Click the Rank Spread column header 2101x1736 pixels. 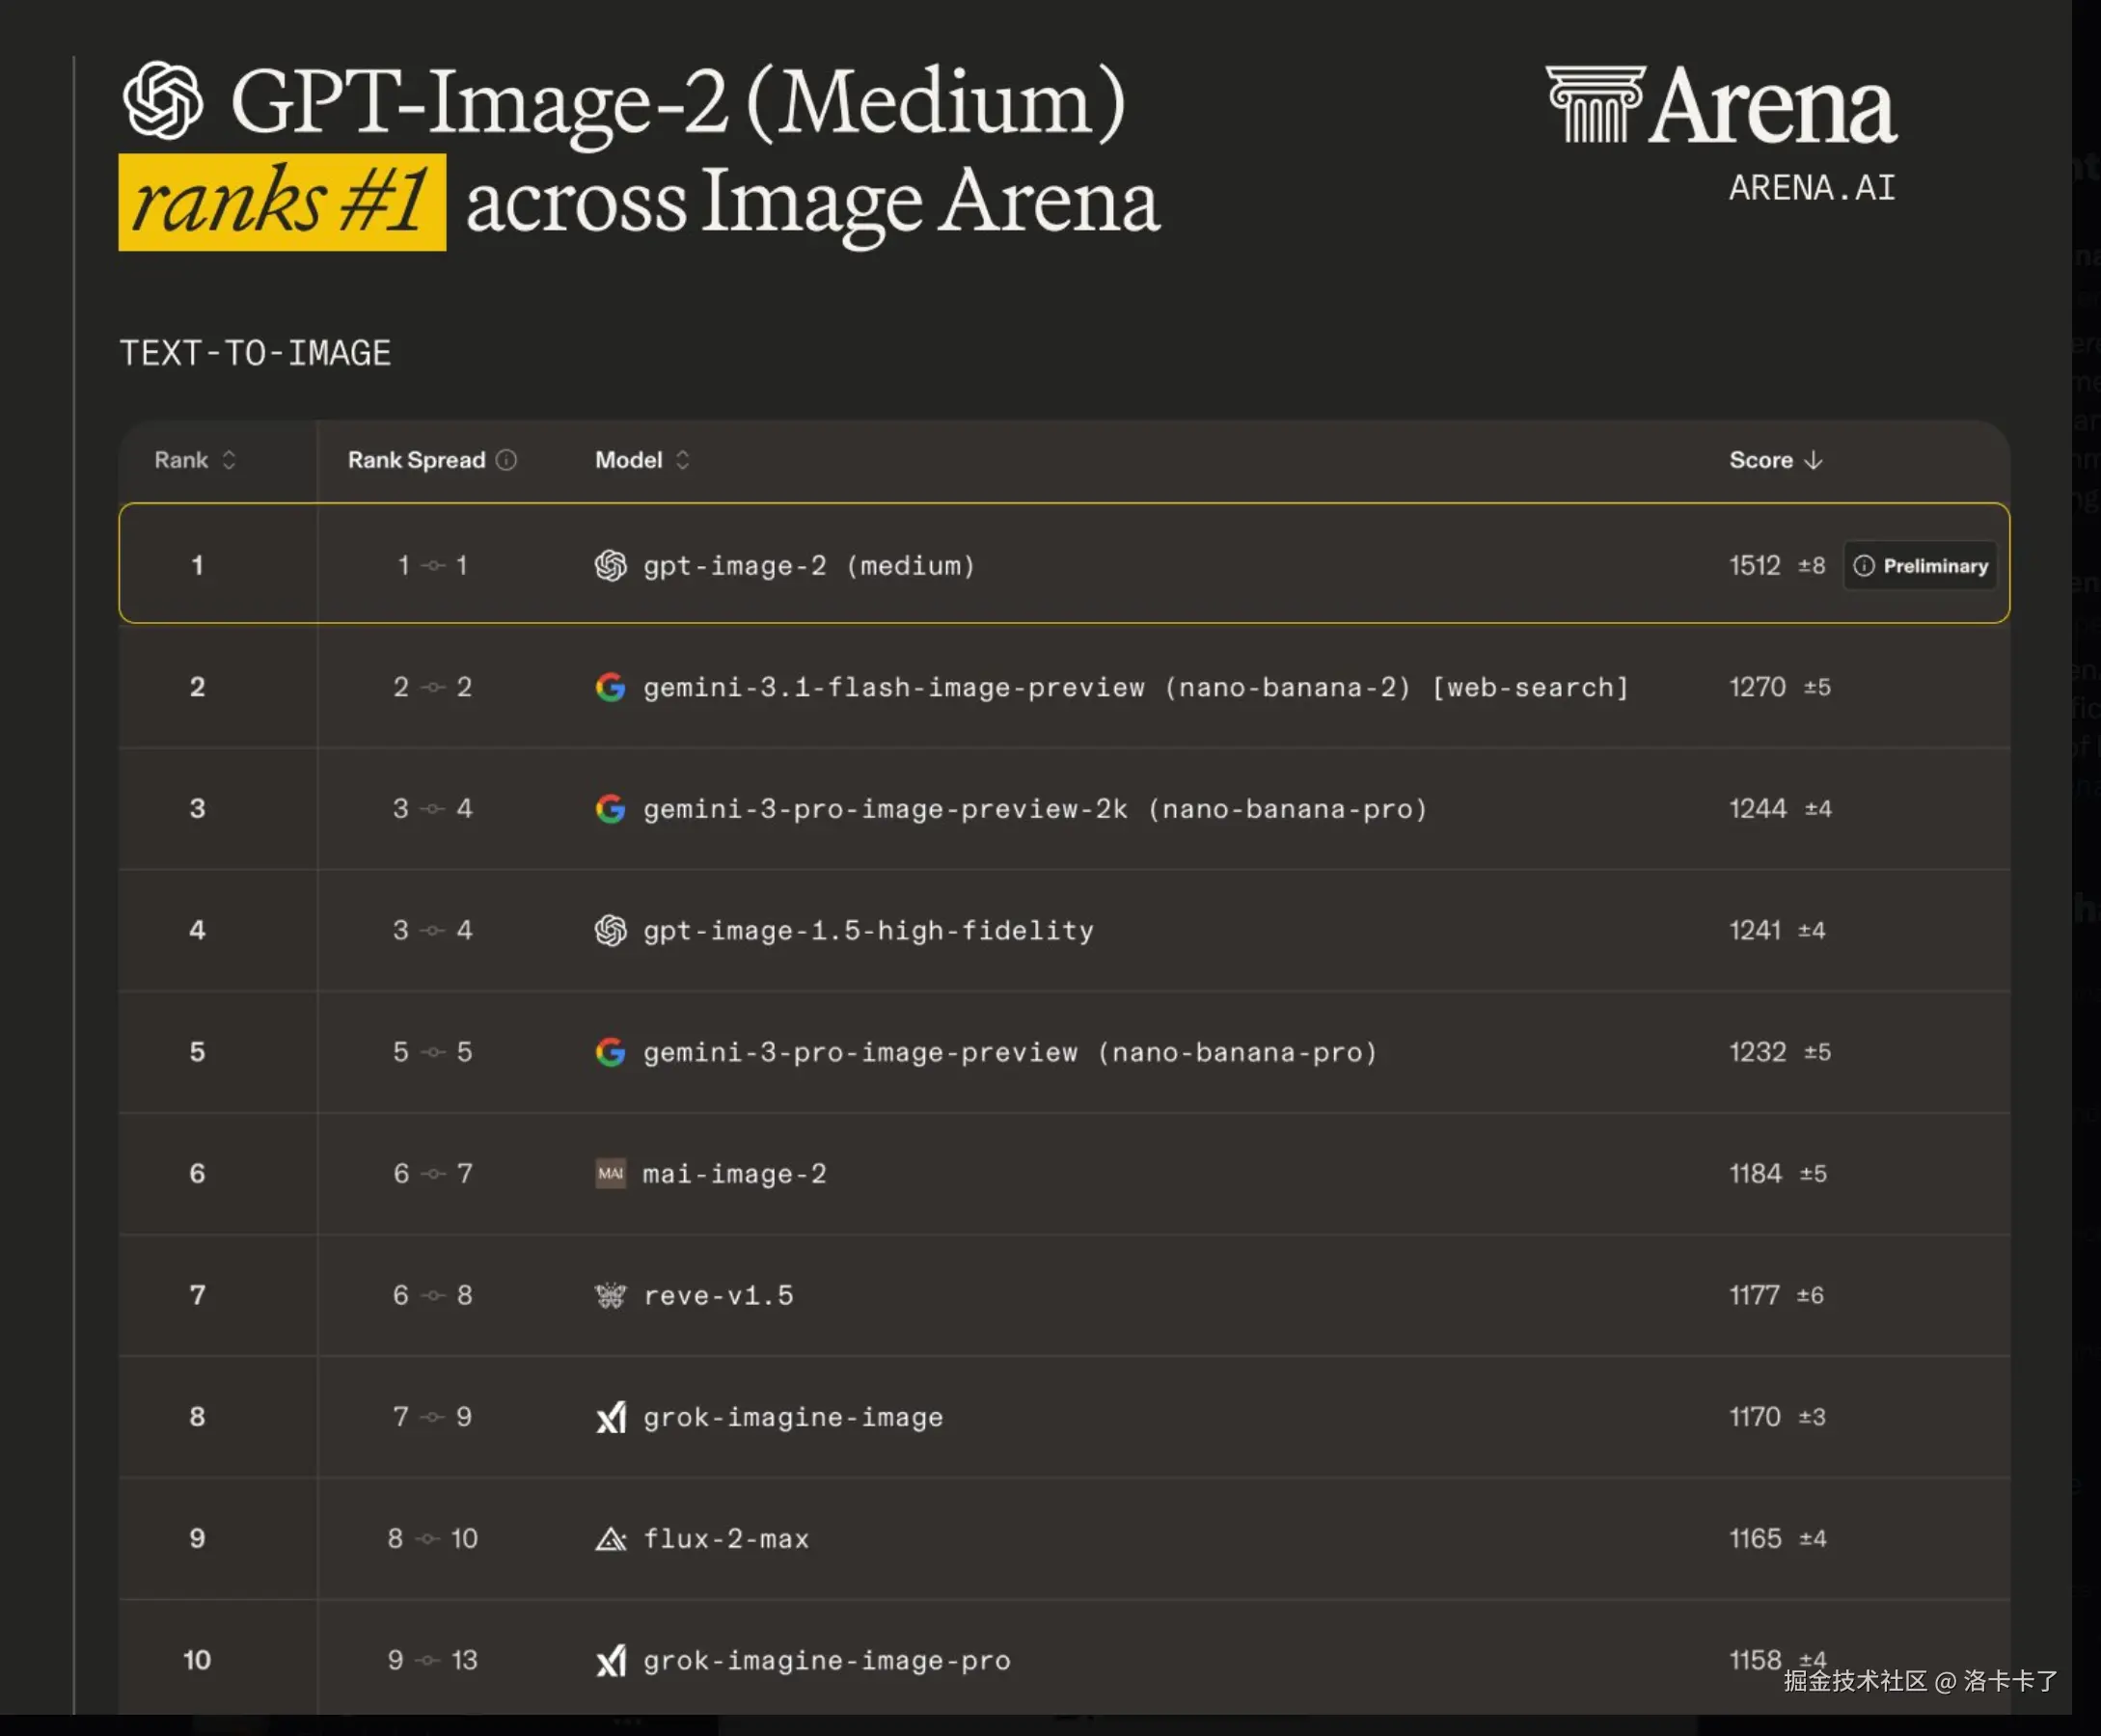[x=416, y=460]
